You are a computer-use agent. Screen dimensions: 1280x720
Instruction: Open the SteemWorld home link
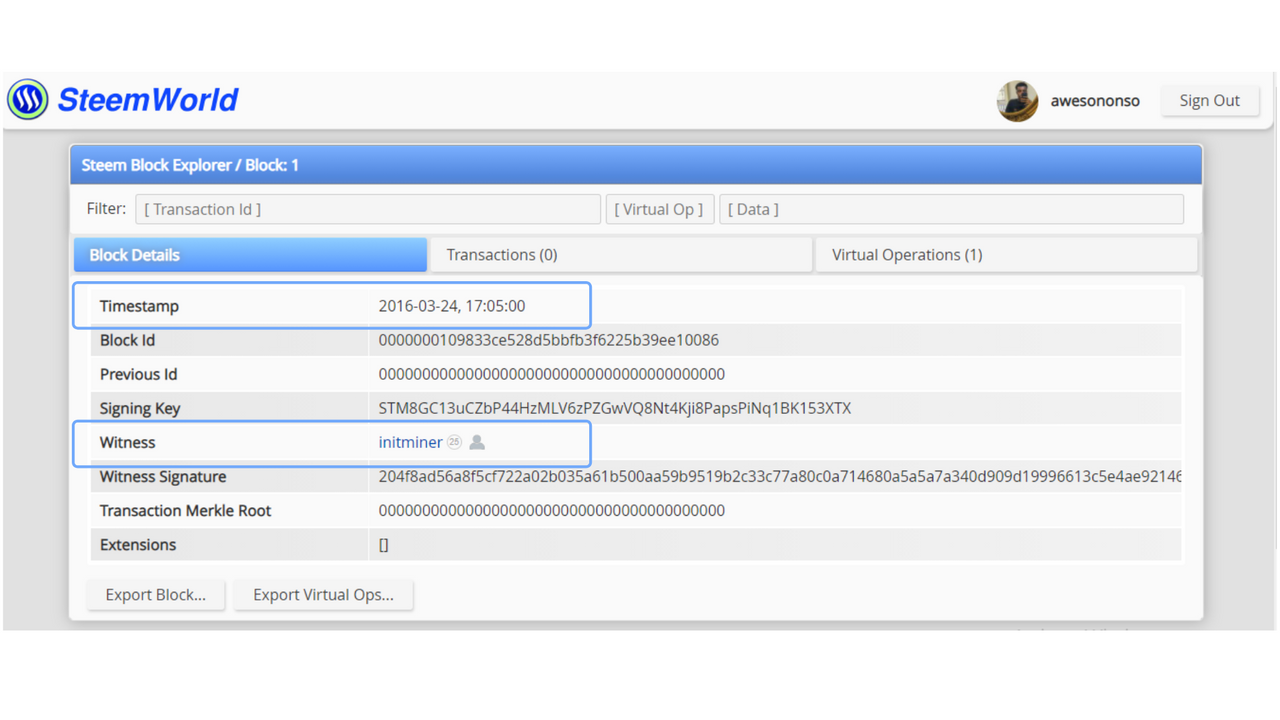pyautogui.click(x=148, y=100)
